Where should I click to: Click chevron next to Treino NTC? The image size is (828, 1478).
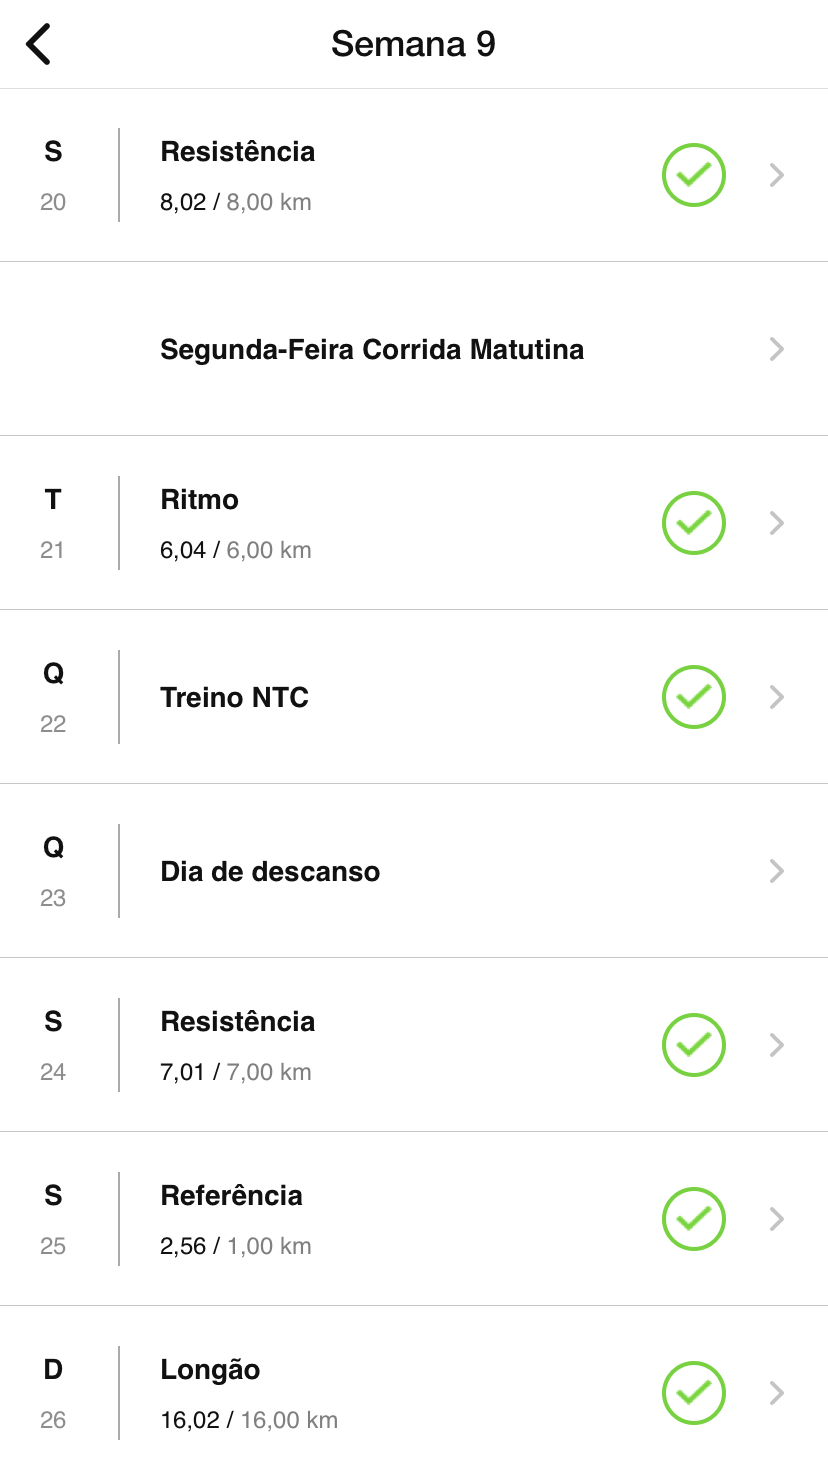click(777, 697)
